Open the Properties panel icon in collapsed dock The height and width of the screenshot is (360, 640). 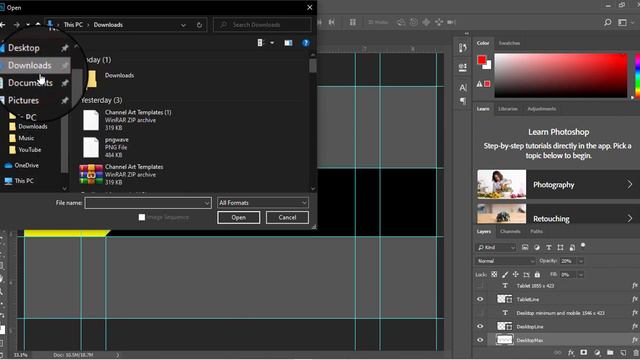coord(462,67)
